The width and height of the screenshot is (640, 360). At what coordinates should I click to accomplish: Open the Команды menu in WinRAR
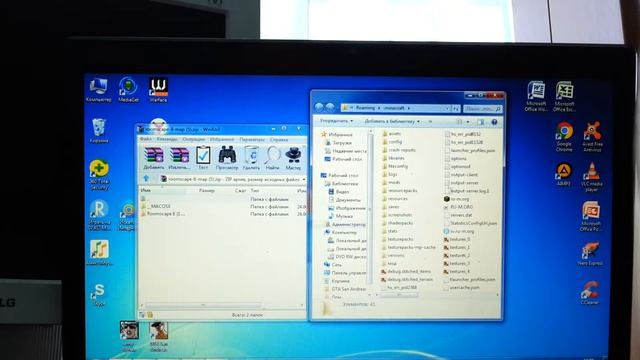click(x=167, y=140)
